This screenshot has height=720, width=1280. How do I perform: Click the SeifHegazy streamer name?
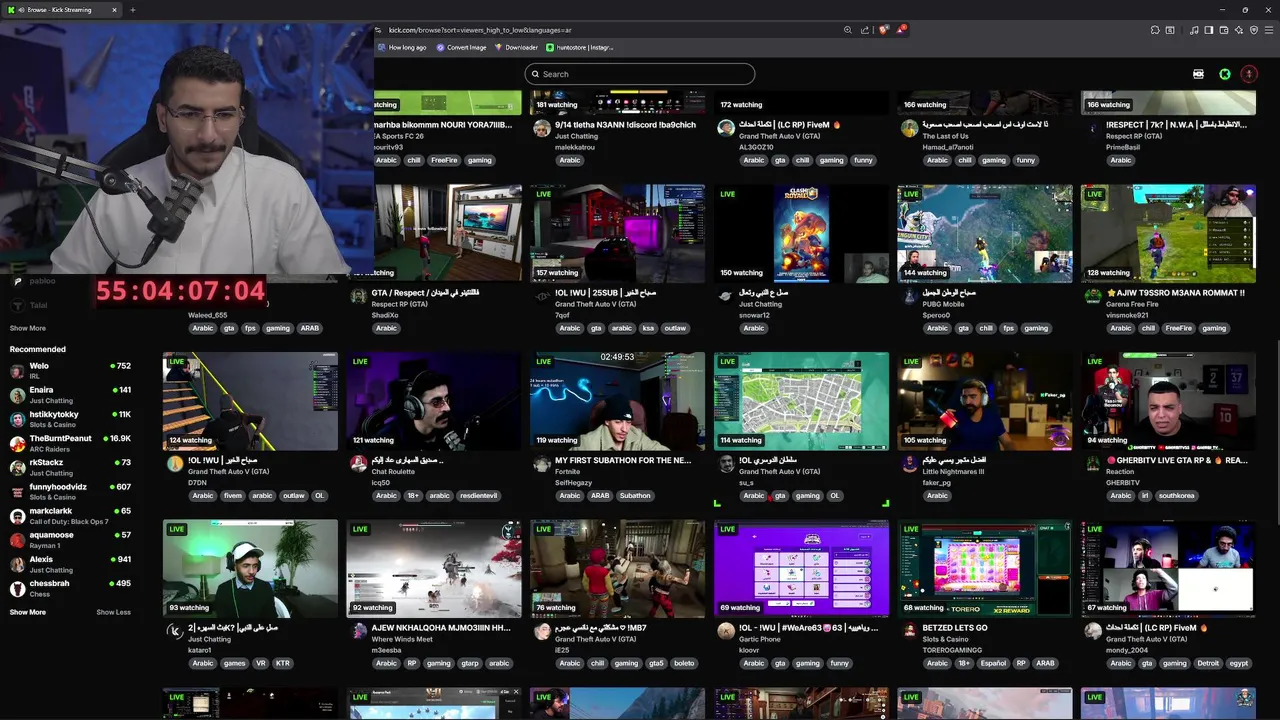click(573, 483)
